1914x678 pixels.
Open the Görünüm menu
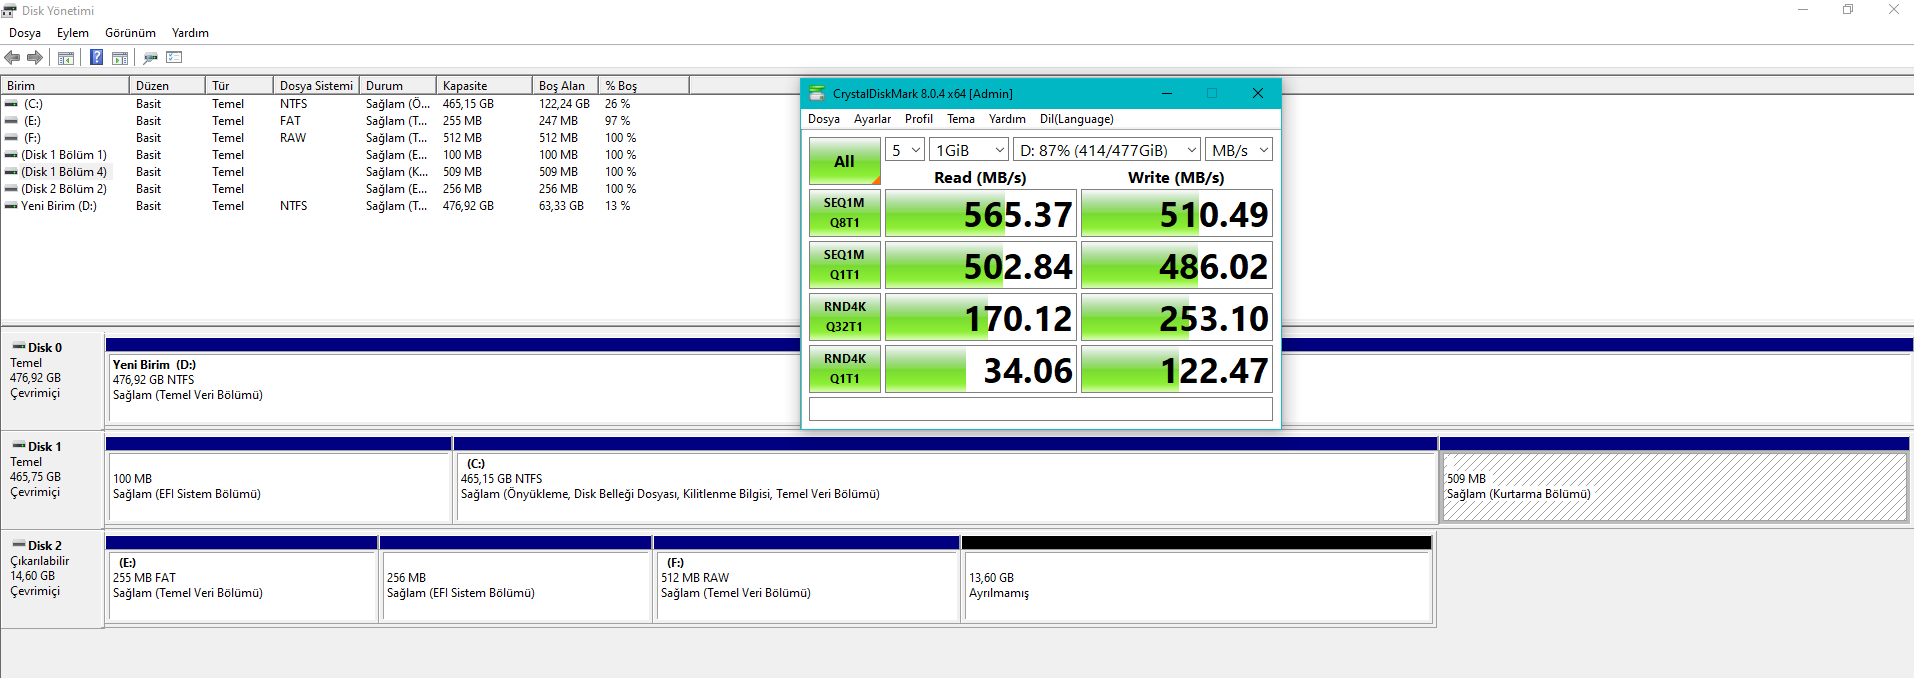click(130, 33)
